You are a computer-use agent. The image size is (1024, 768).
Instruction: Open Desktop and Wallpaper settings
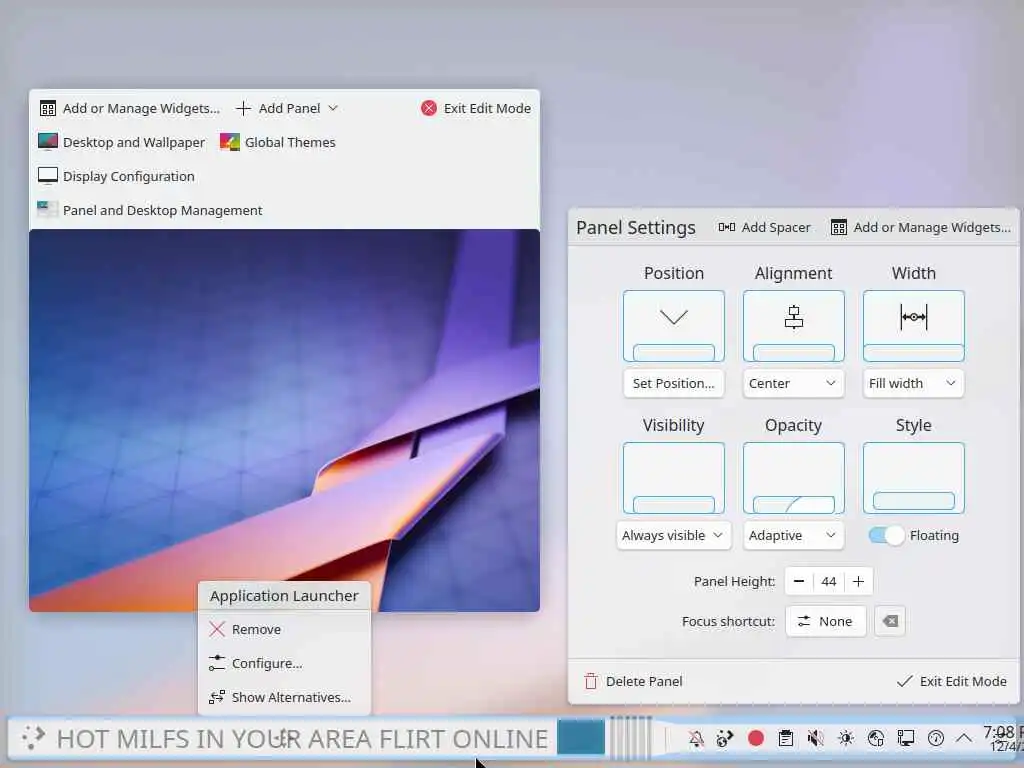121,142
